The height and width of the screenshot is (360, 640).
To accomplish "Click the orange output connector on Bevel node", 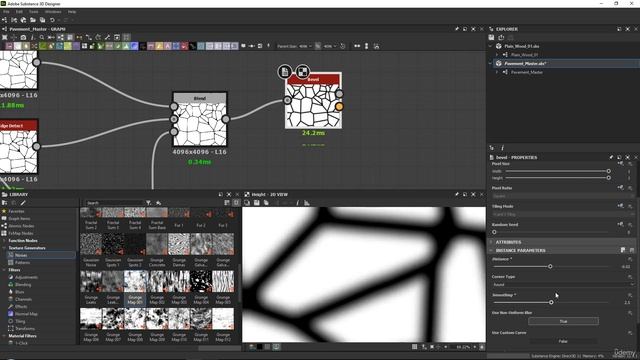I will tap(339, 107).
